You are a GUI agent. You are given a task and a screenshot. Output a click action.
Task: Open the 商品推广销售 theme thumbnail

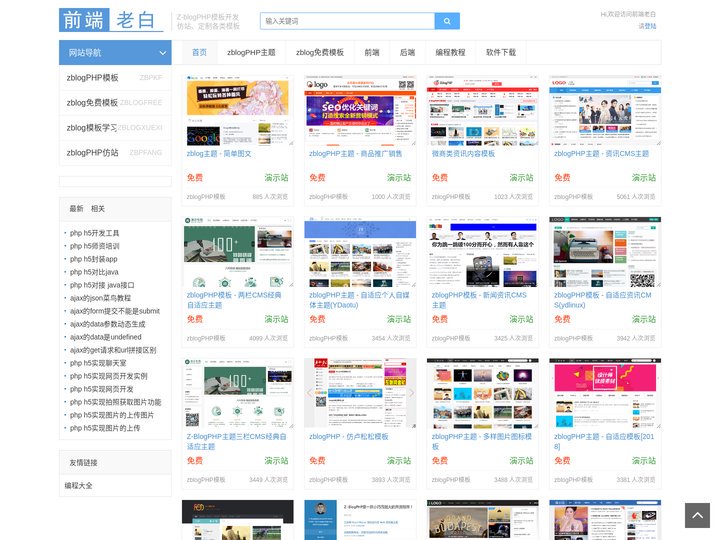[360, 111]
